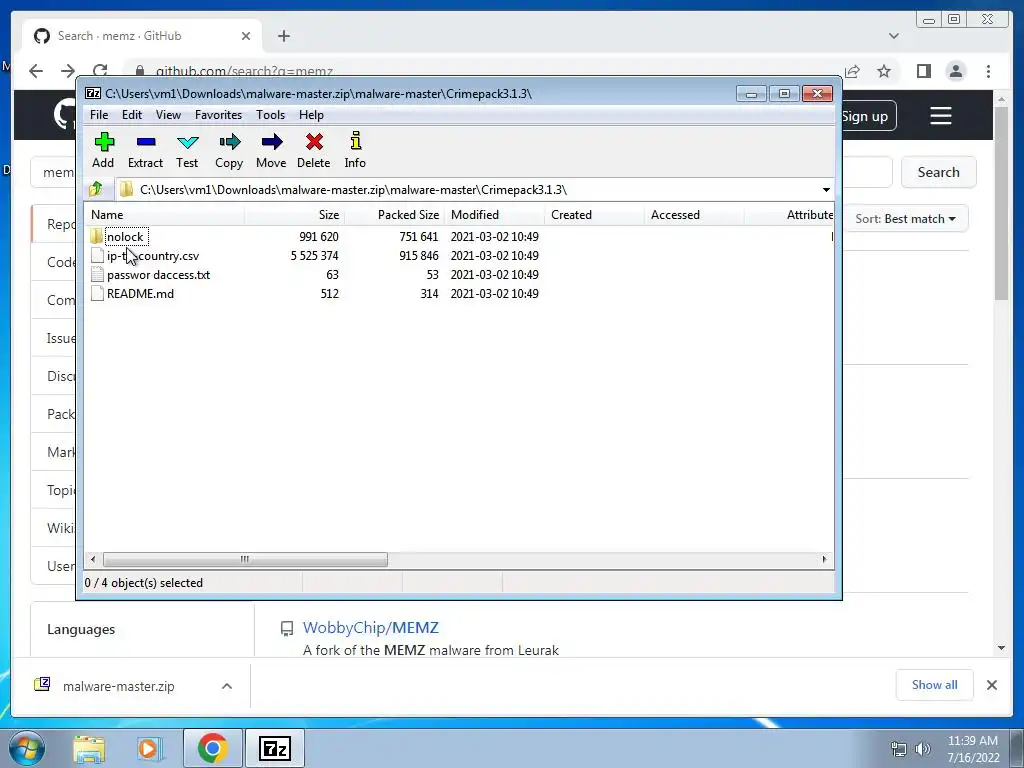Run the Test archive tool
1024x768 pixels.
pos(187,150)
